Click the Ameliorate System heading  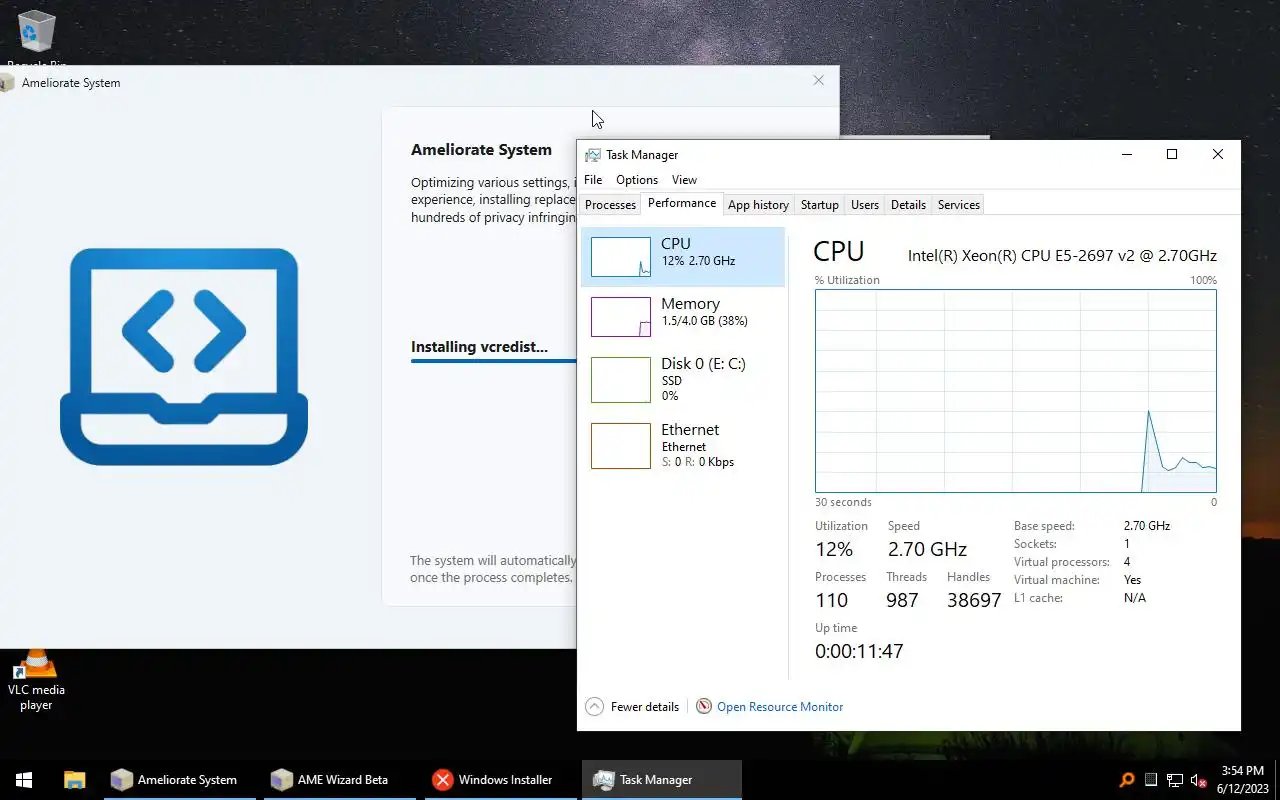point(481,150)
